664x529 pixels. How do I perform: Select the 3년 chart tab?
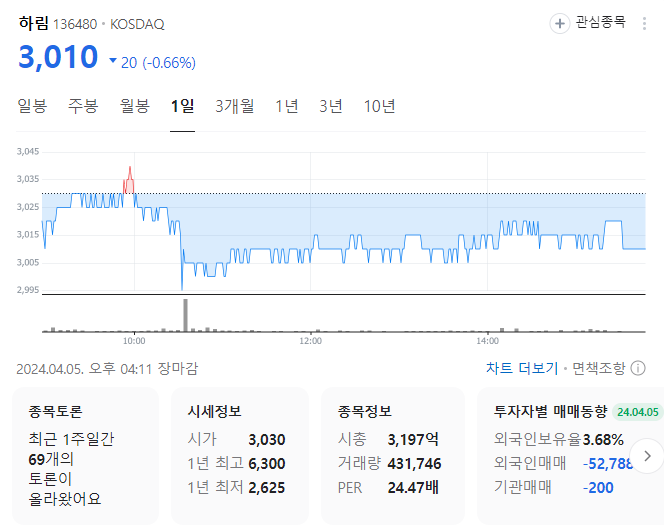tap(331, 106)
